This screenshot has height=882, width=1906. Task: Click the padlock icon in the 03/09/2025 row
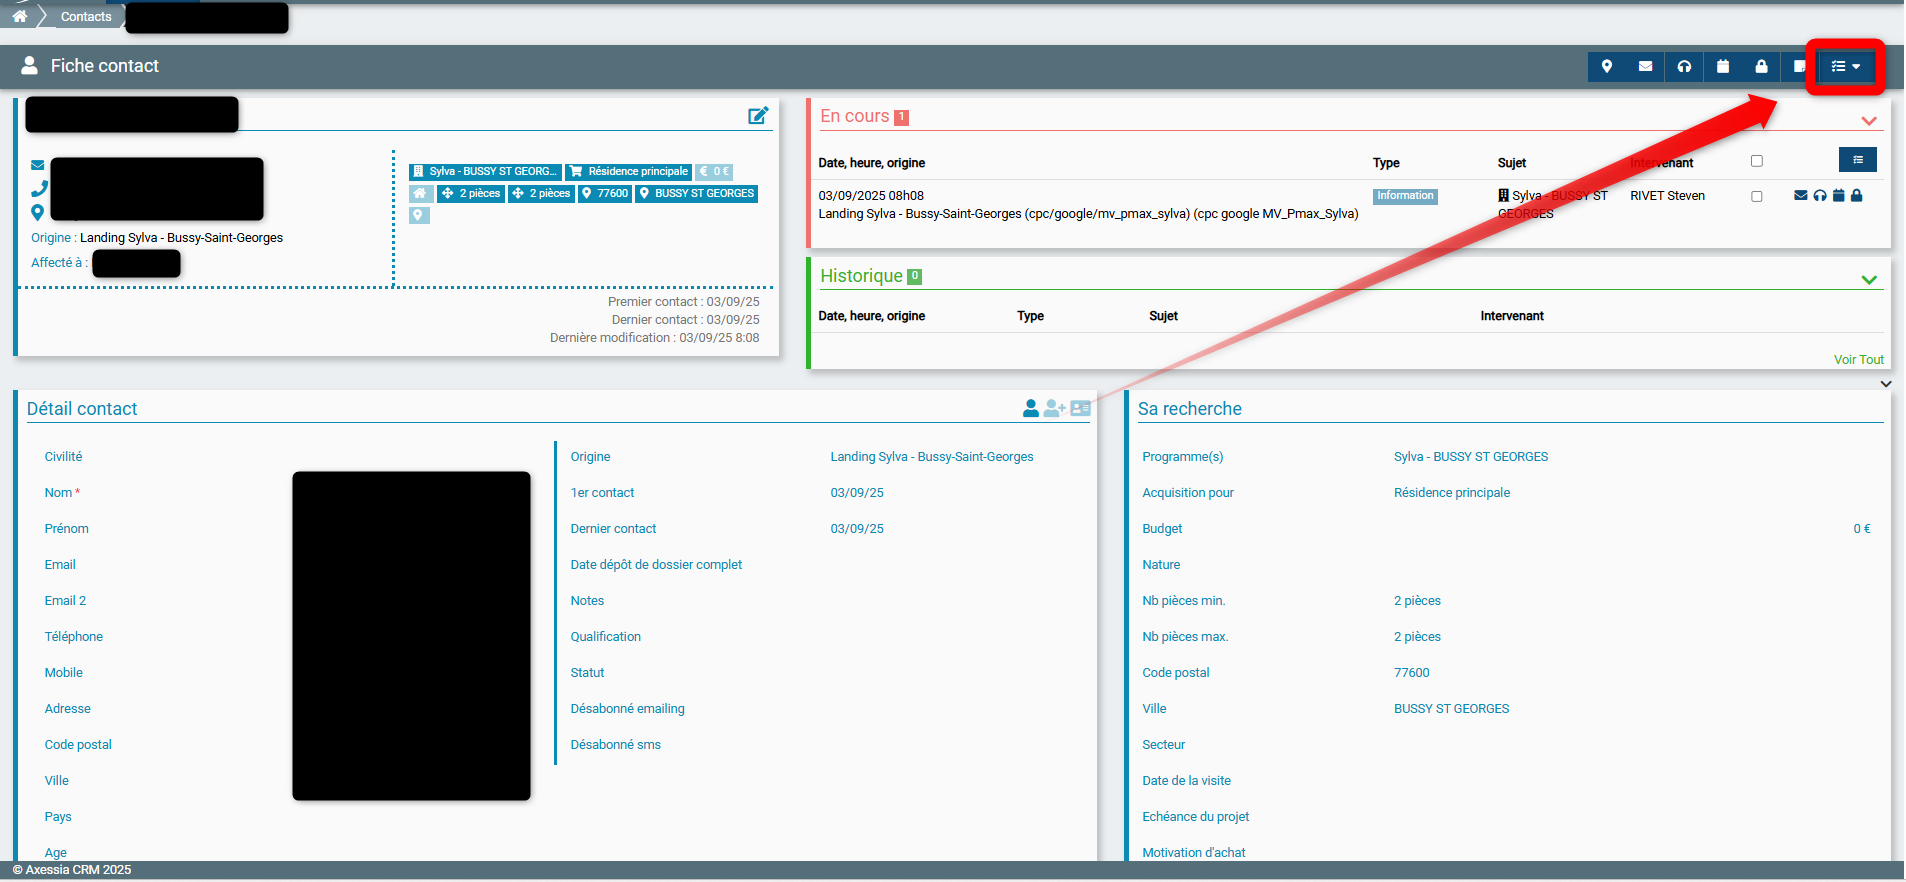pos(1856,196)
